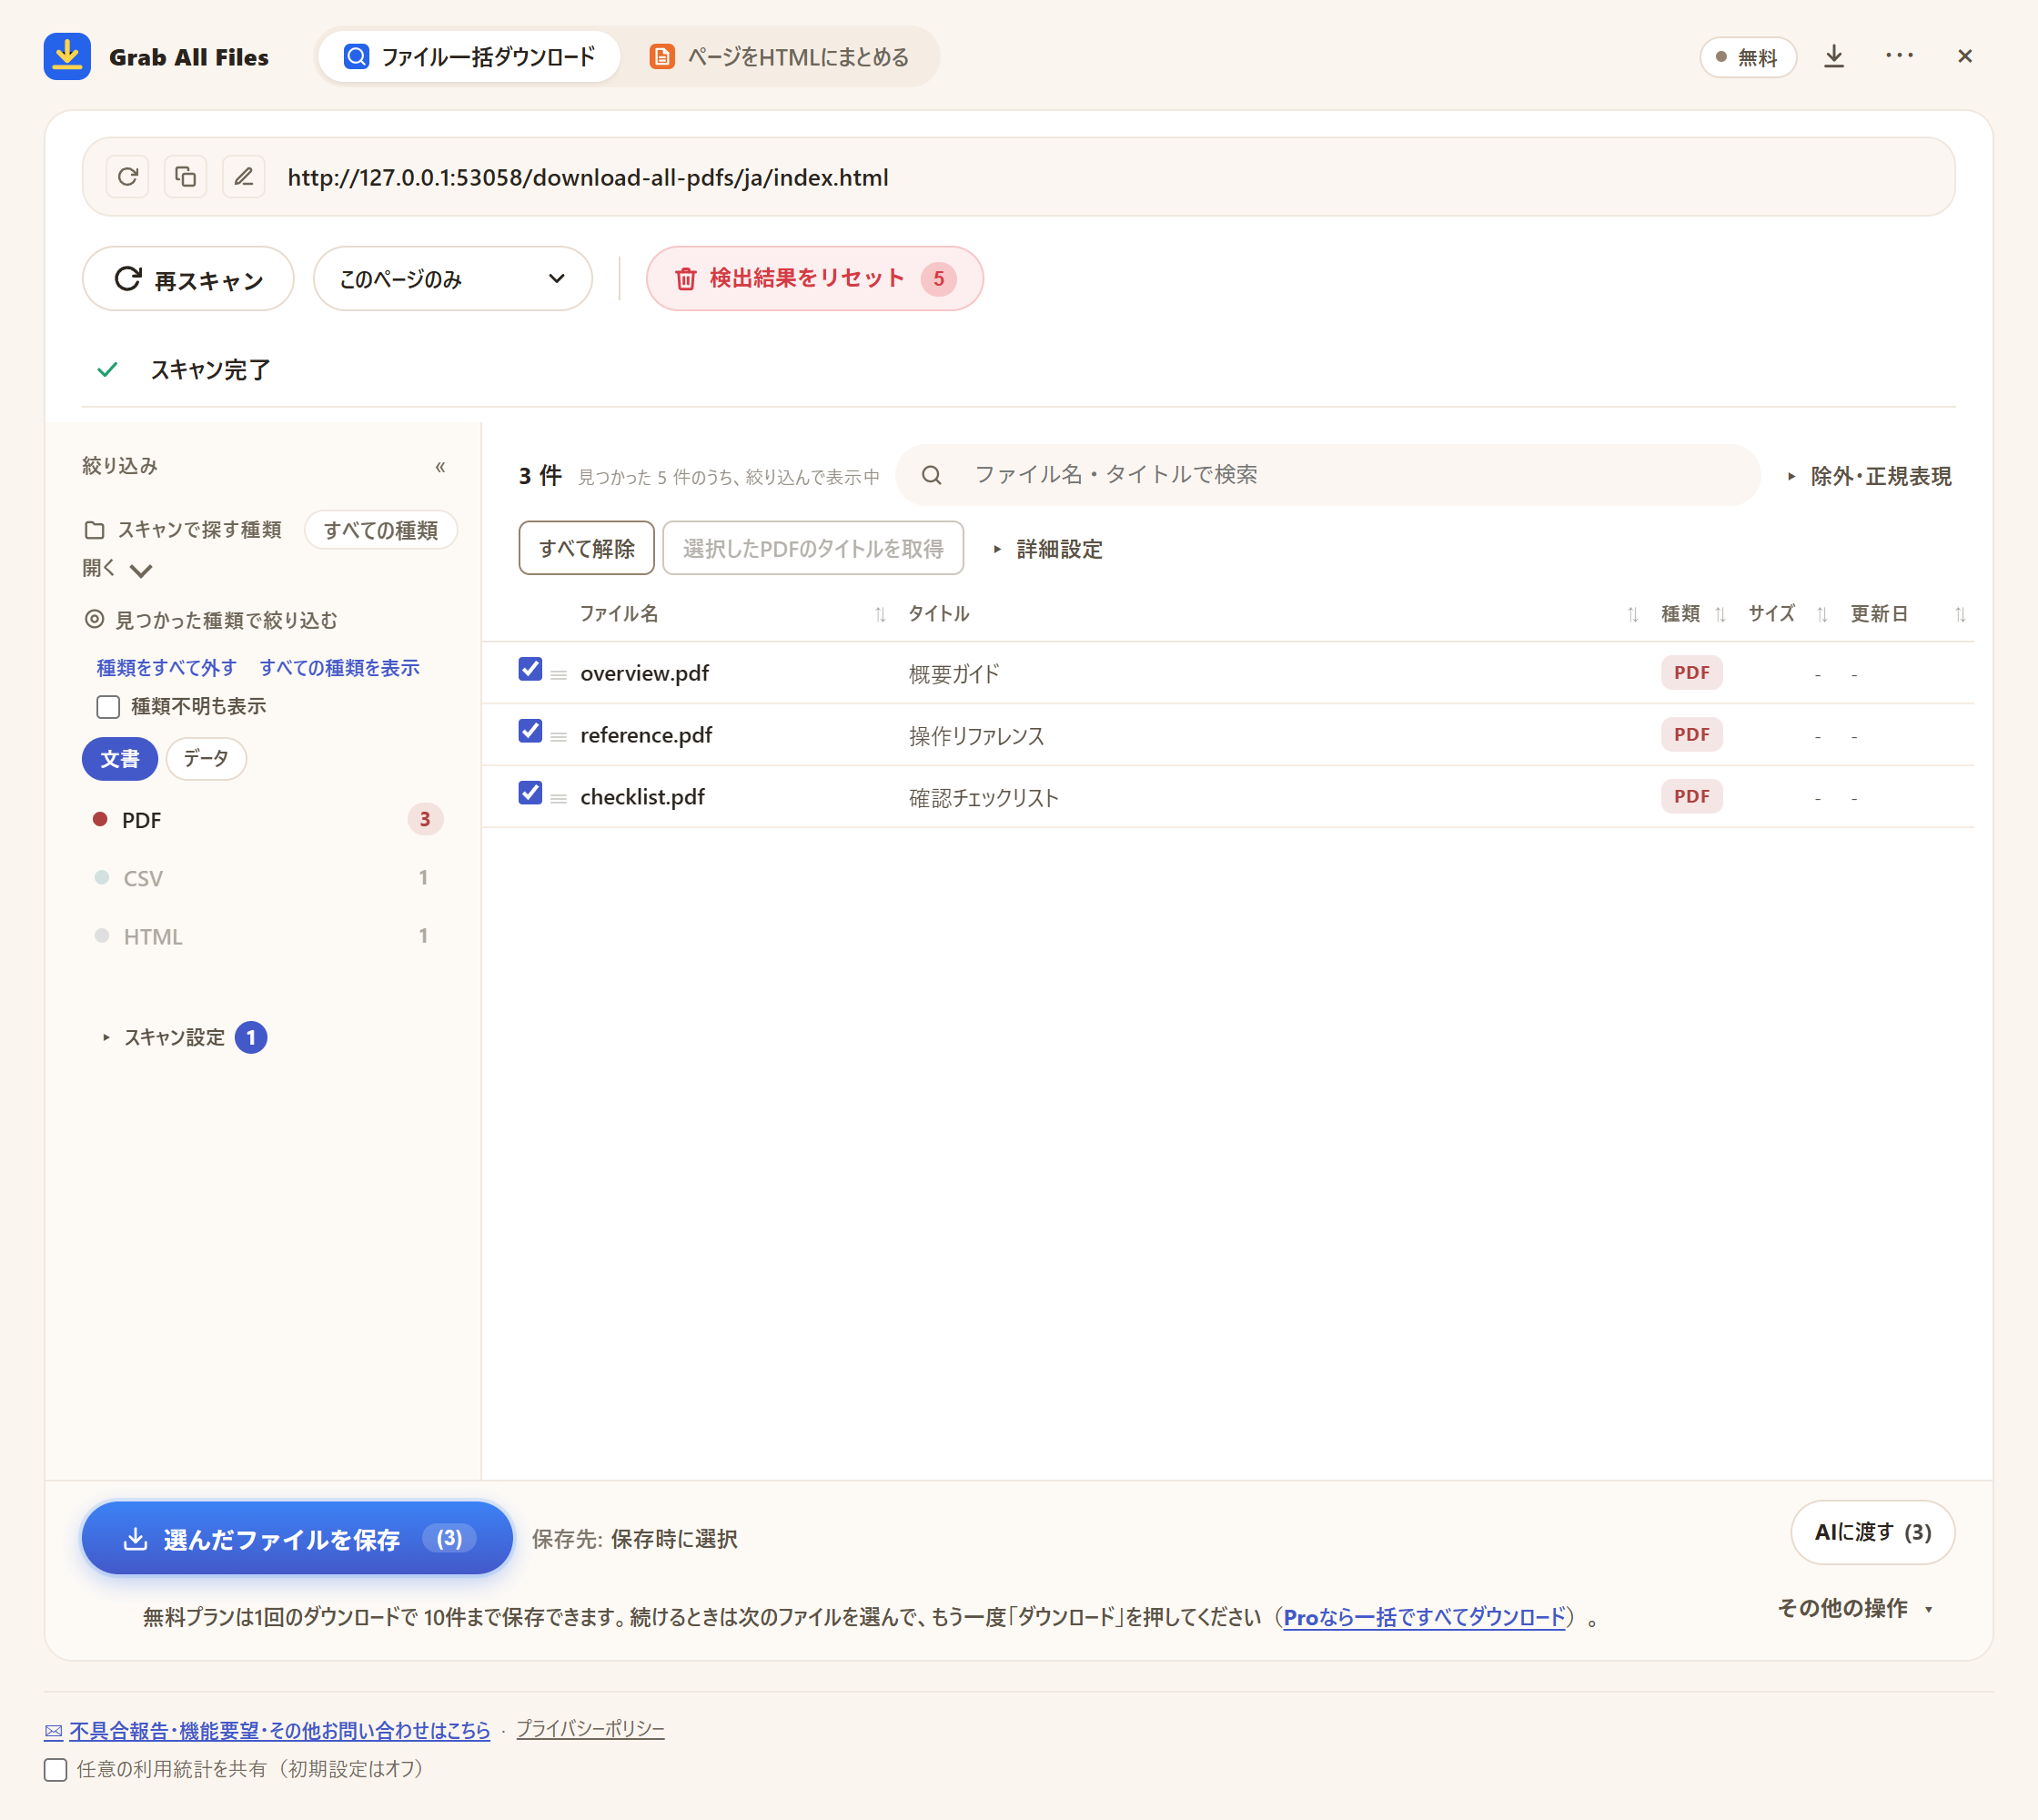Enable 種類不明も表示 checkbox
The width and height of the screenshot is (2038, 1820).
coord(108,707)
